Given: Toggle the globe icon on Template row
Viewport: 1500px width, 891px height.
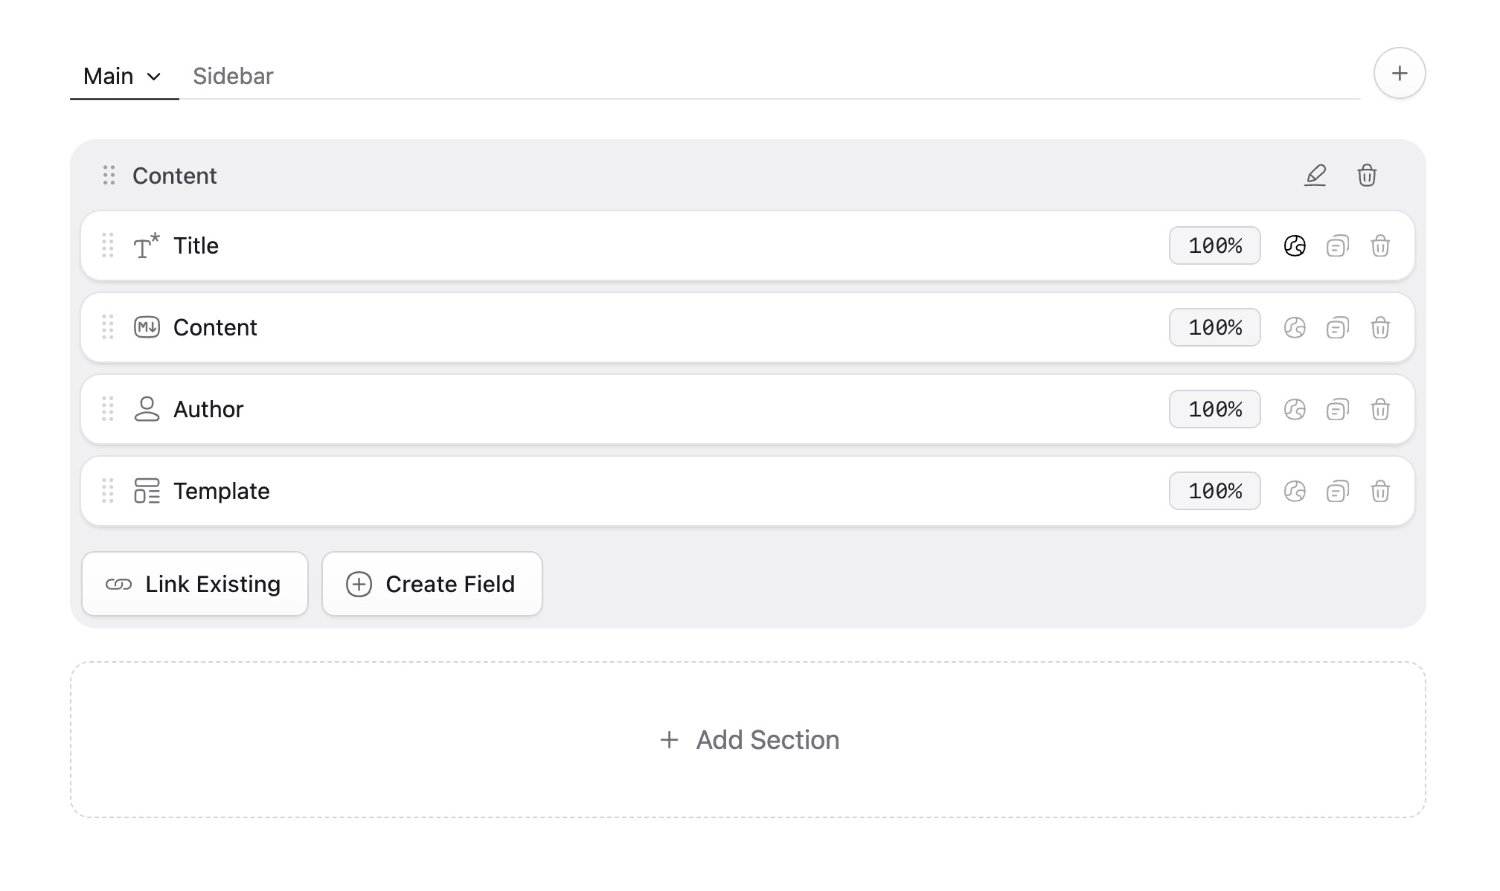Looking at the screenshot, I should [1295, 492].
